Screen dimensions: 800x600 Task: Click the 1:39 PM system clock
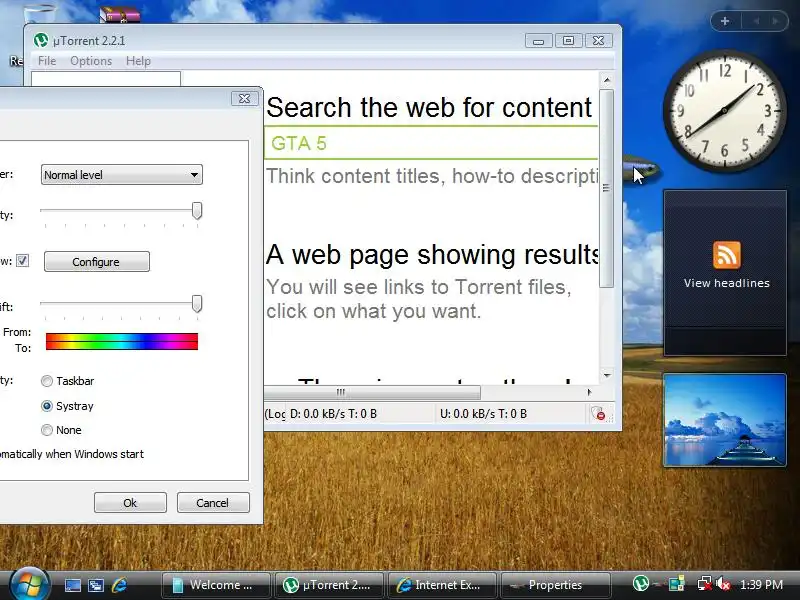pos(762,585)
